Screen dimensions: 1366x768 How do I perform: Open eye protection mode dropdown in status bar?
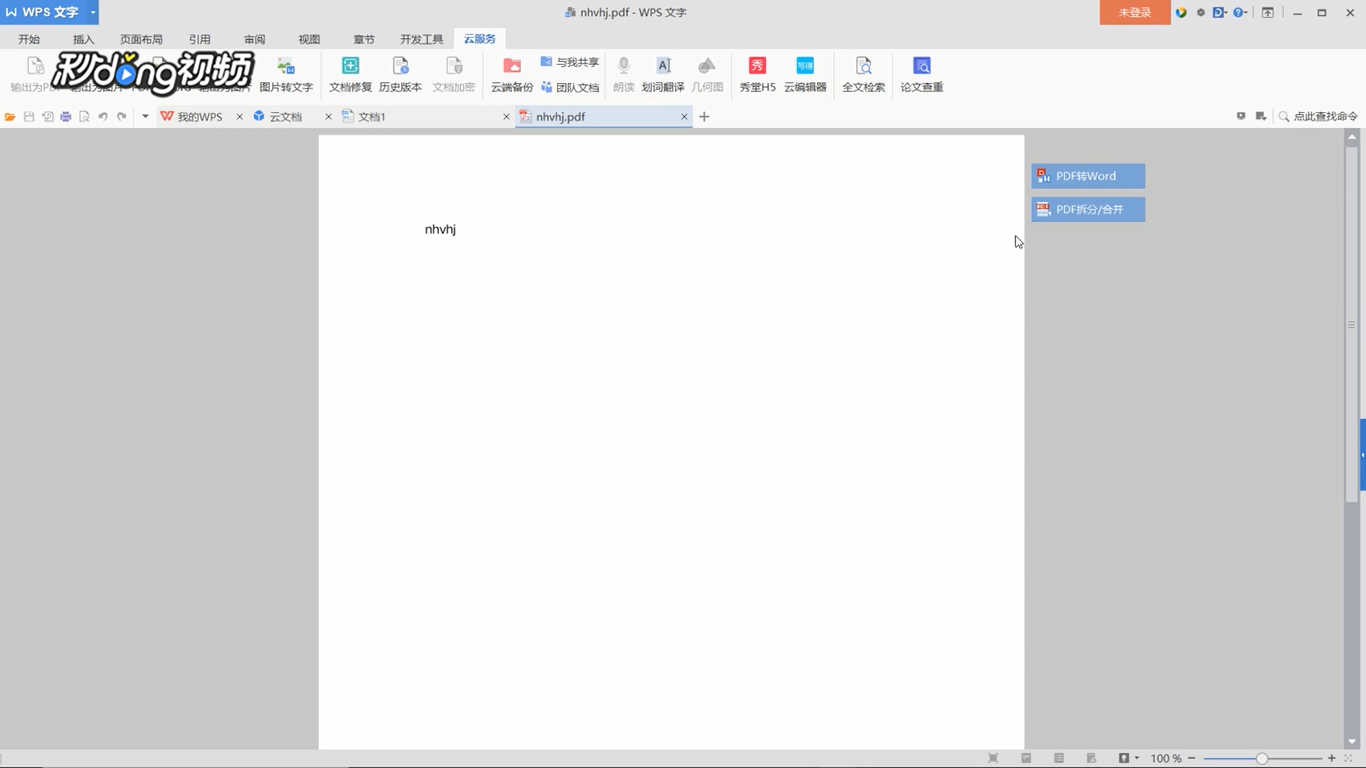point(1128,759)
